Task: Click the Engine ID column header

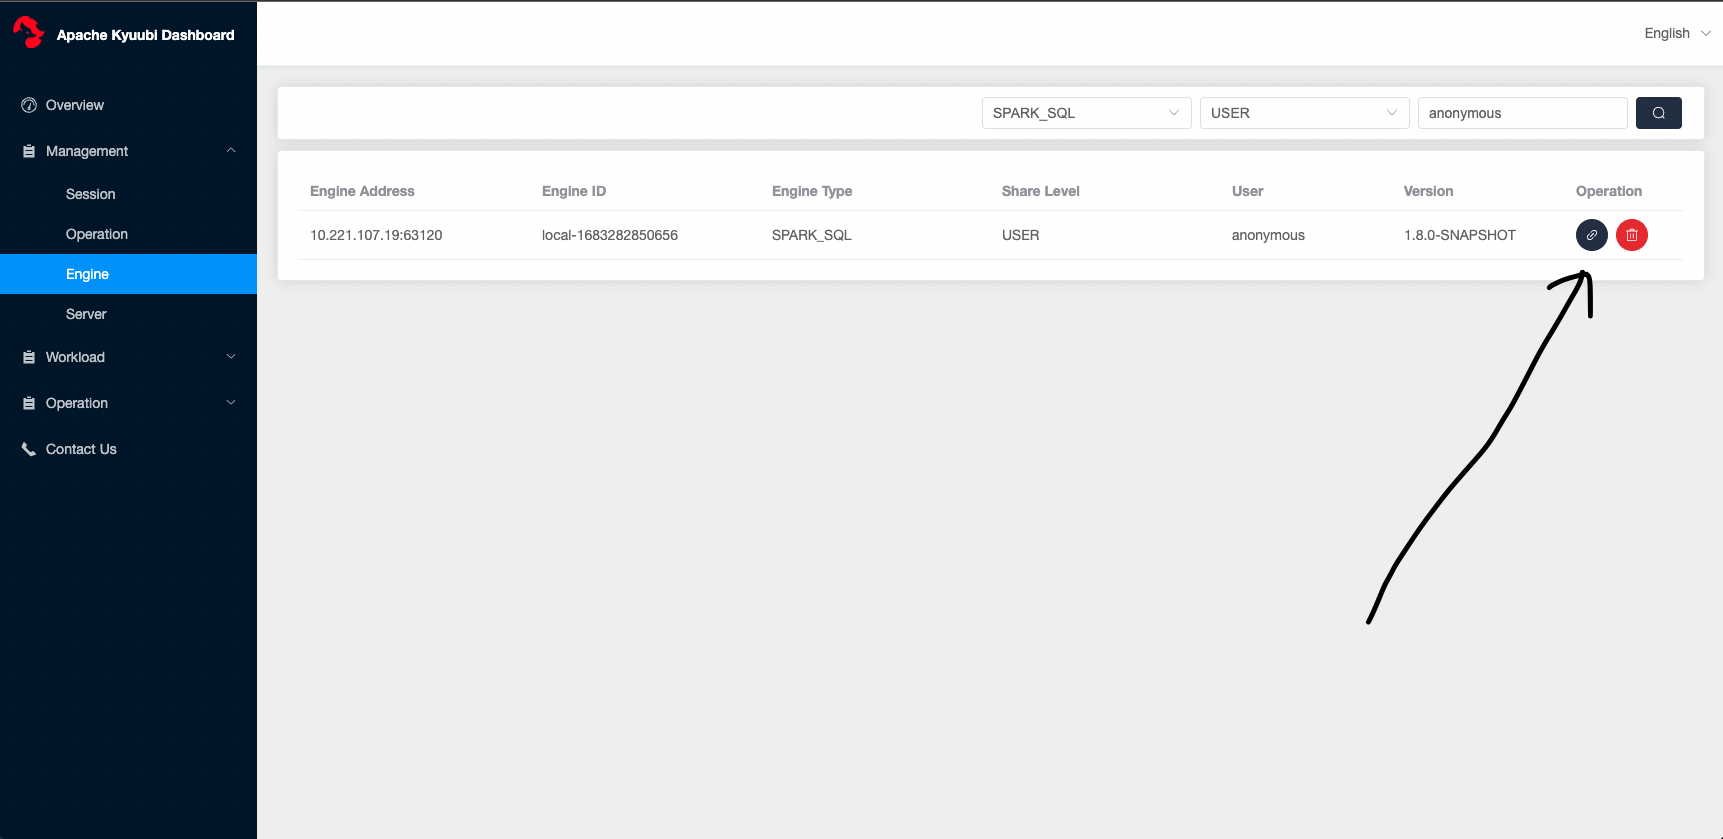Action: (574, 191)
